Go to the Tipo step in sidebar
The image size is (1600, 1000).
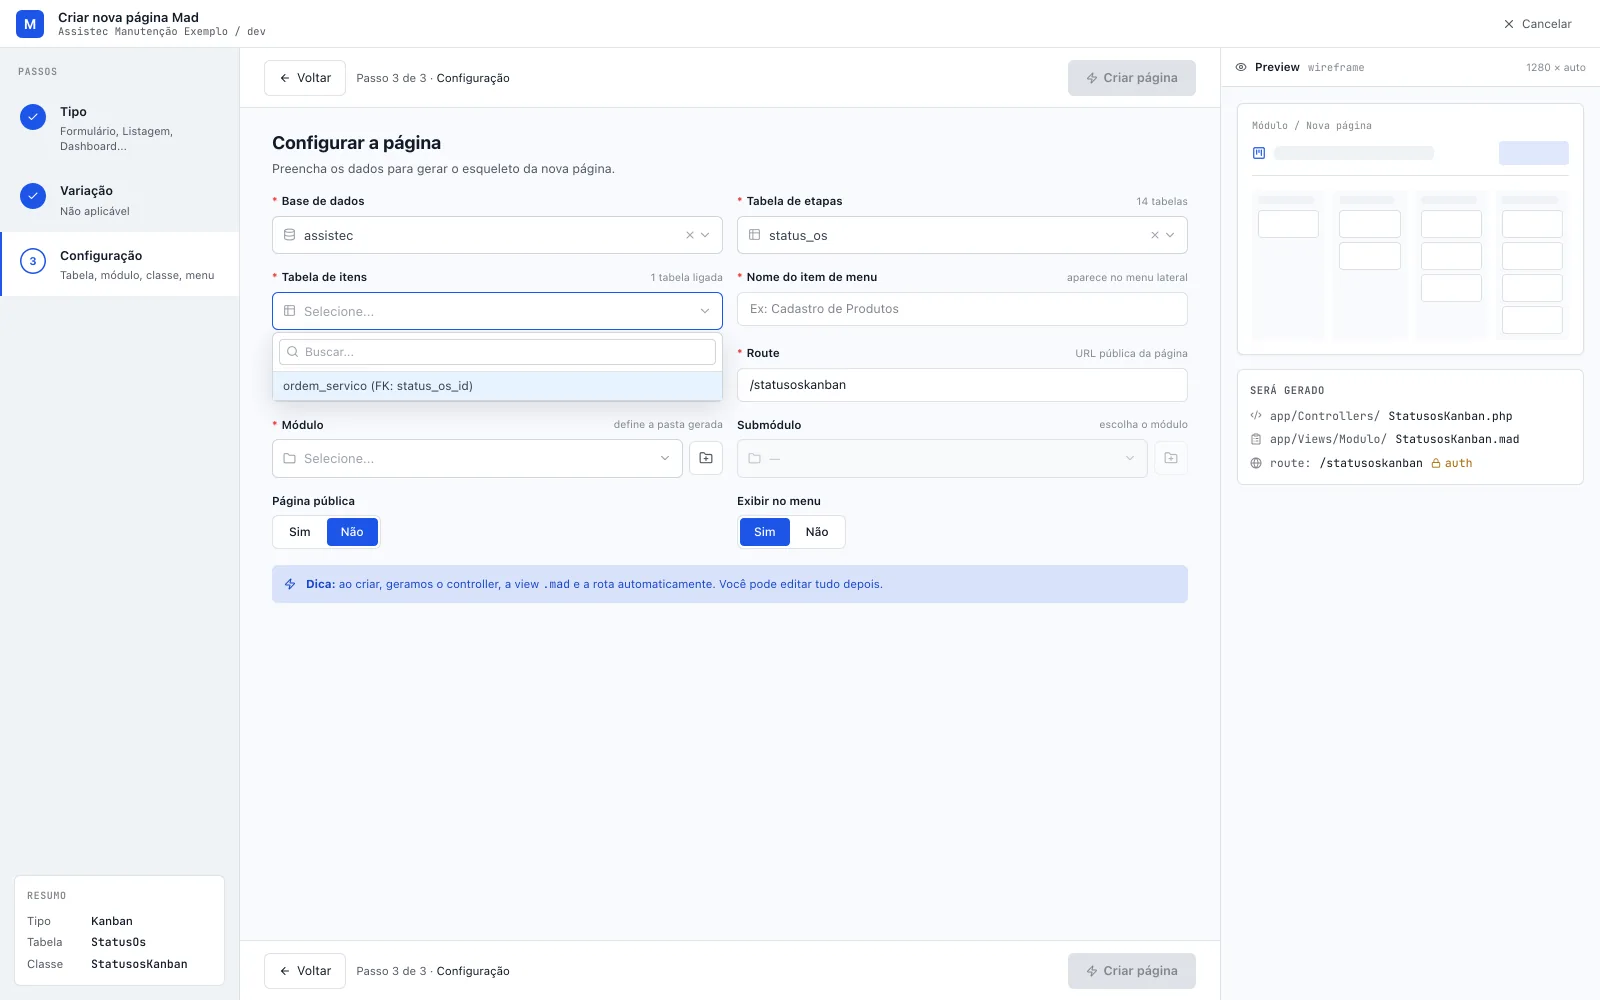point(119,128)
